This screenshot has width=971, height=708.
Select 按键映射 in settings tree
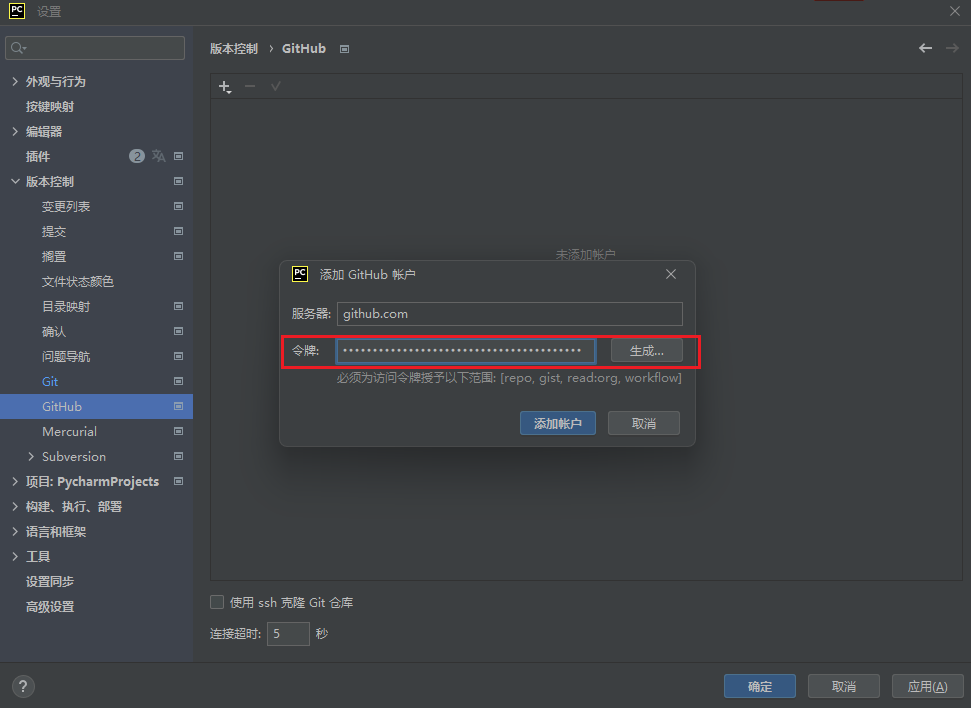coord(50,107)
